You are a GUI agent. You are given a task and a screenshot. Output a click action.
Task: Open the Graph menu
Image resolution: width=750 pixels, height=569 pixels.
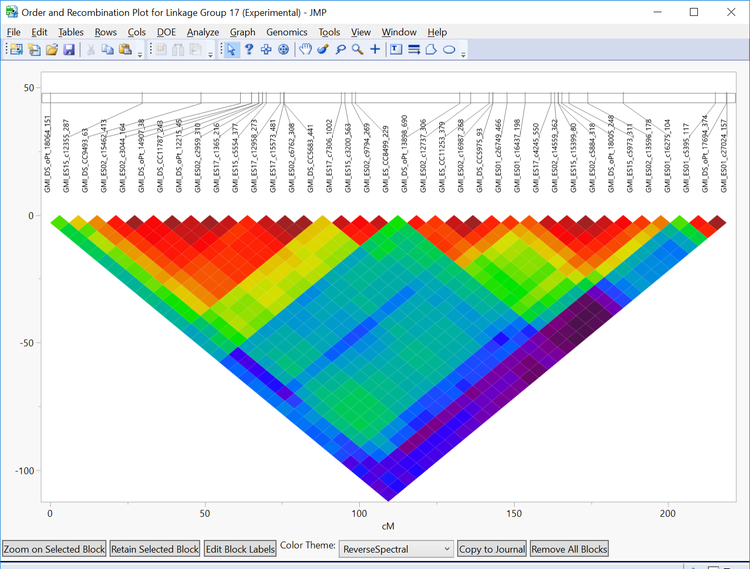(x=243, y=32)
